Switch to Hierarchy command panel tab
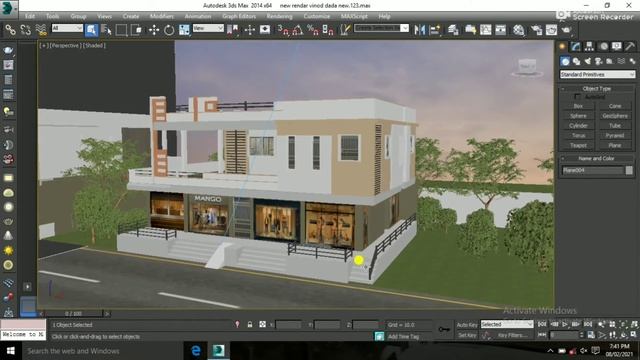640x360 pixels. (x=589, y=46)
